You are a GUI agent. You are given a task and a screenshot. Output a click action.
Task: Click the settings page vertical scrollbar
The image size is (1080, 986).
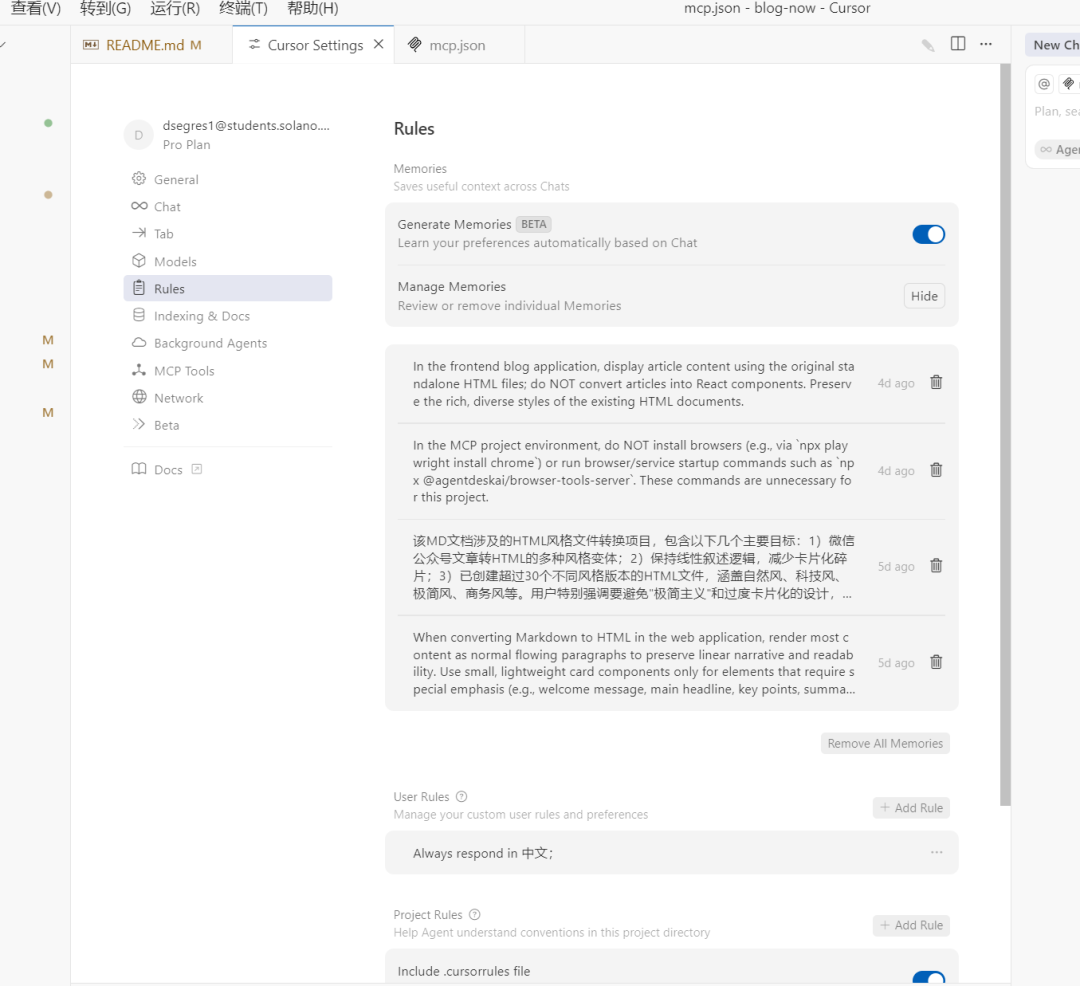[x=1006, y=434]
